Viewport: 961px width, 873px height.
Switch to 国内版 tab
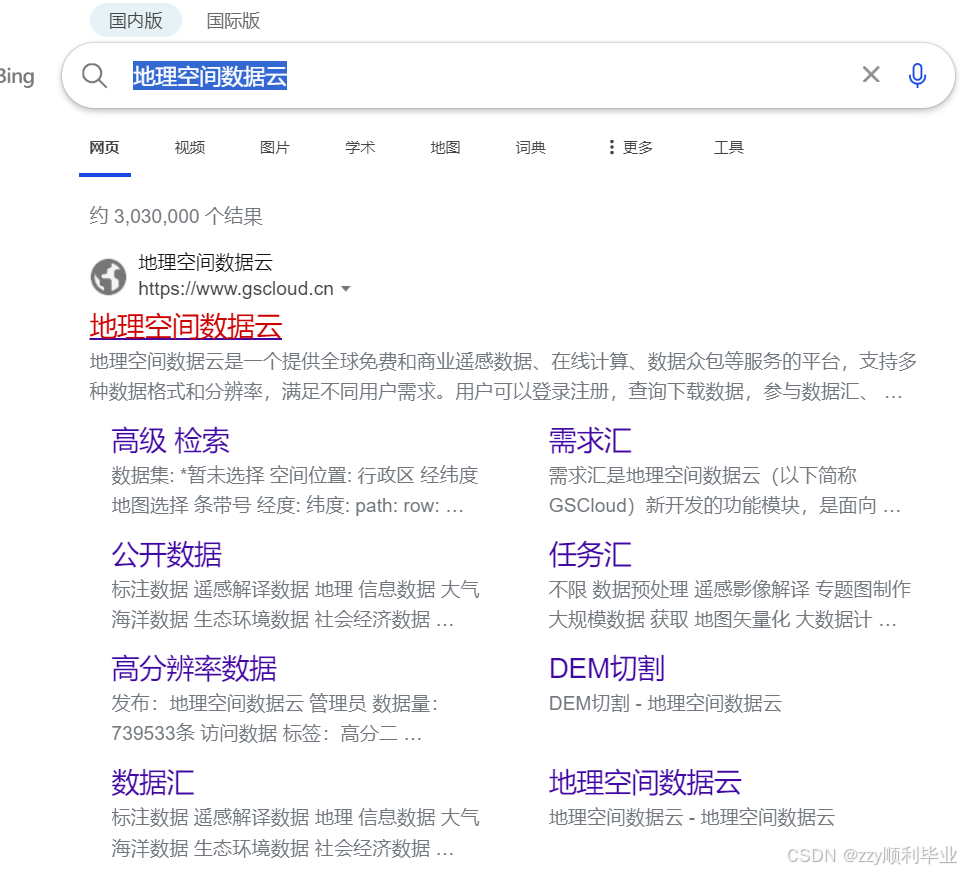click(x=135, y=20)
